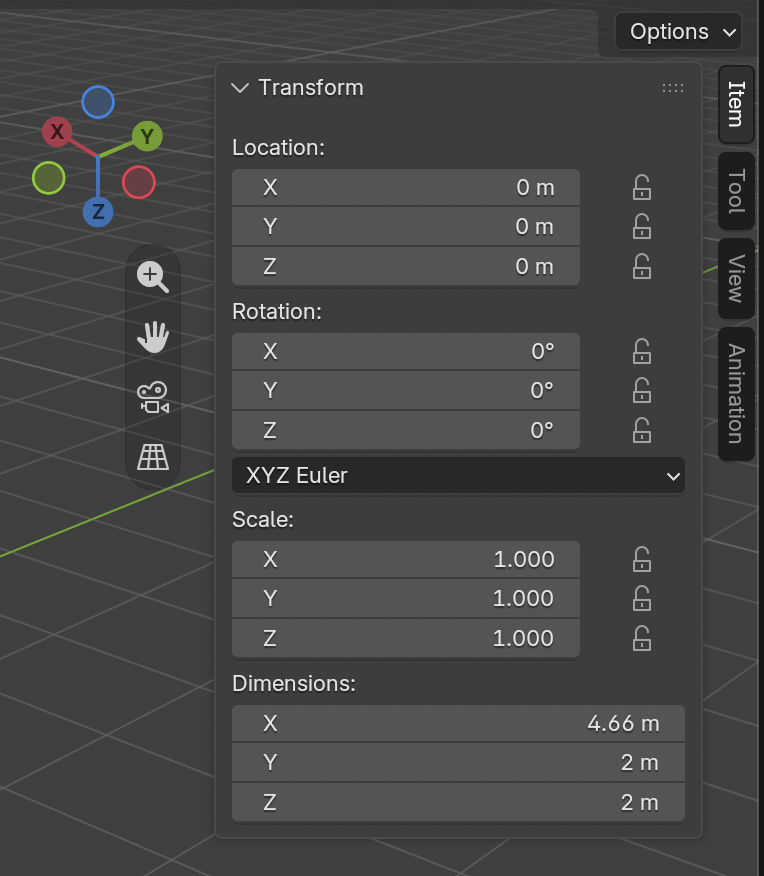Lock the Location Z axis
This screenshot has width=764, height=876.
pos(642,266)
